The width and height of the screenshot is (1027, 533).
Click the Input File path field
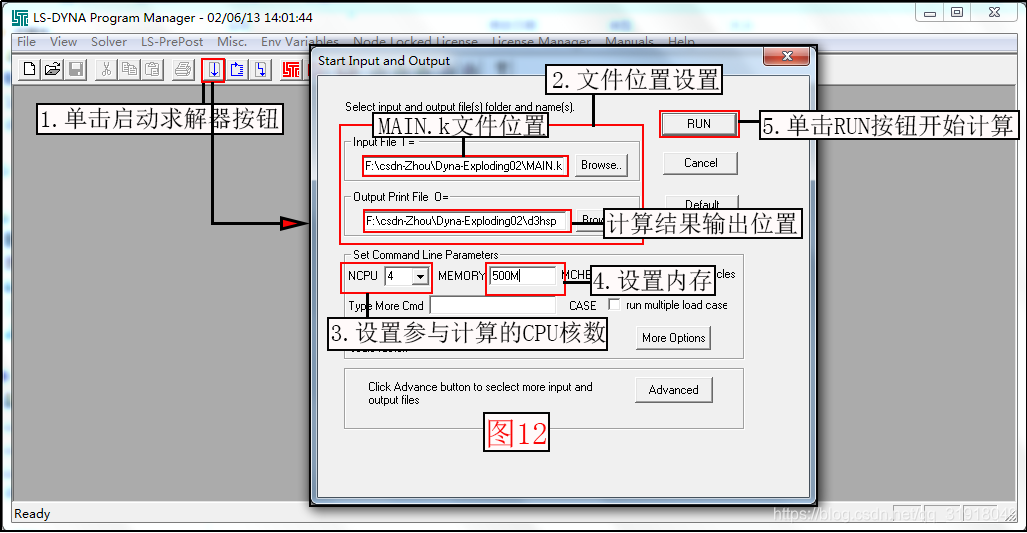tap(465, 166)
